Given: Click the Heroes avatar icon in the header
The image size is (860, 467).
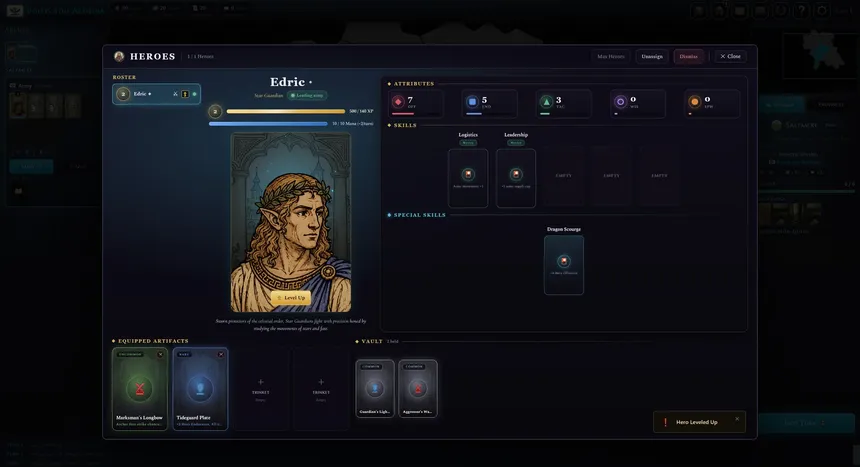Looking at the screenshot, I should pos(119,57).
